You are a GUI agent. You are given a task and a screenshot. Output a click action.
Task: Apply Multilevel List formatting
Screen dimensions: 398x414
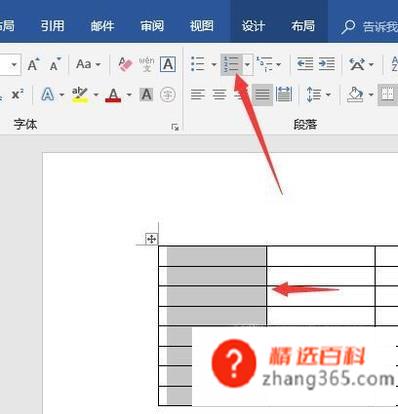[x=264, y=64]
